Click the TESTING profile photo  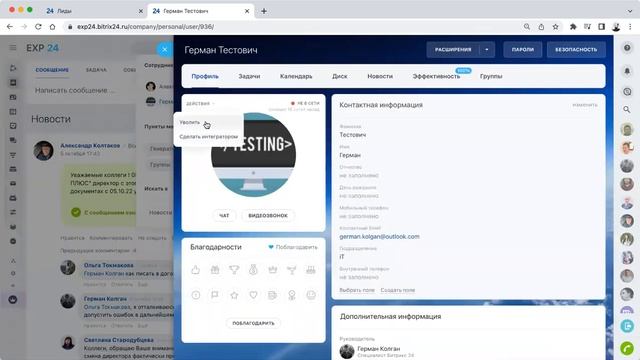253,155
